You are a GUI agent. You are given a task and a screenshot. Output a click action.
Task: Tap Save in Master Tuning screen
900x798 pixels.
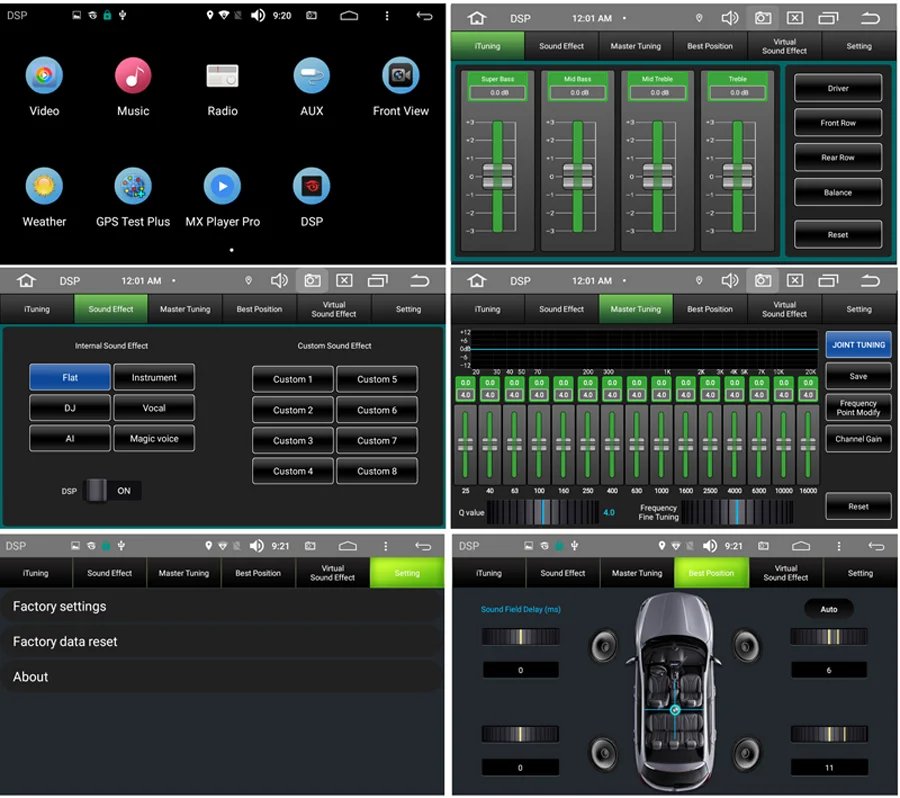[x=858, y=377]
